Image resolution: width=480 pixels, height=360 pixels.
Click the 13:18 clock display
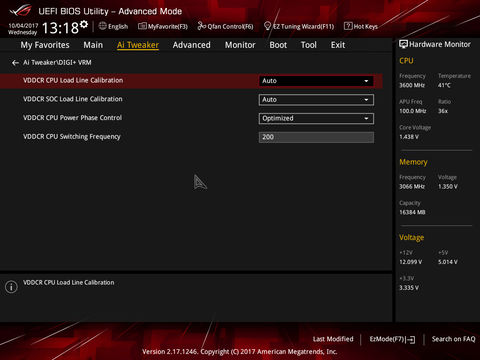click(60, 28)
